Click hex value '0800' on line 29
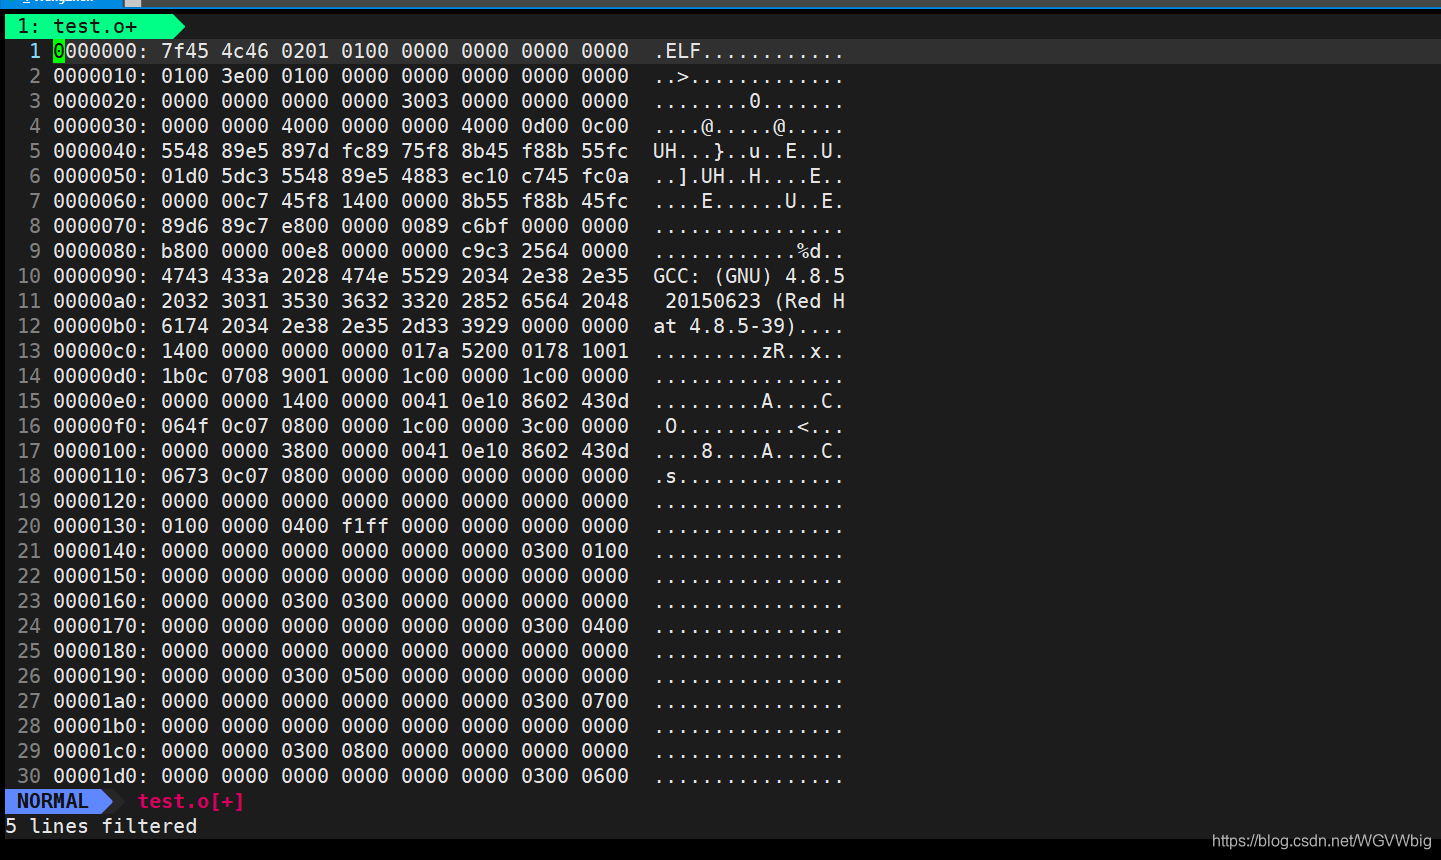This screenshot has width=1441, height=860. click(365, 751)
